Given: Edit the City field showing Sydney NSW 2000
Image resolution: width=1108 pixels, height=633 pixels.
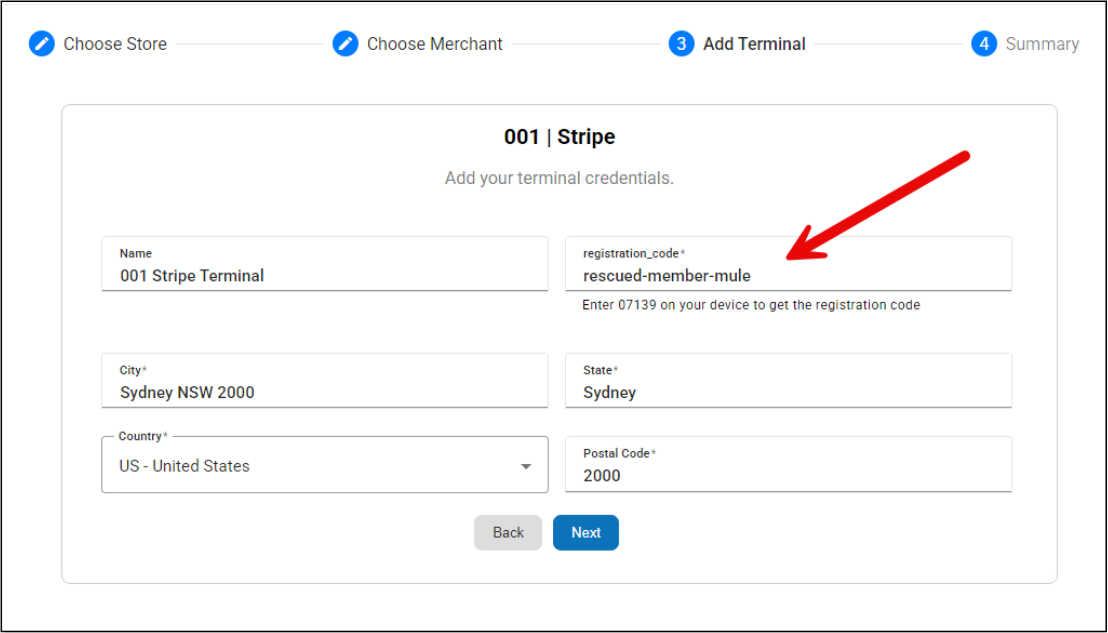Looking at the screenshot, I should [x=324, y=392].
